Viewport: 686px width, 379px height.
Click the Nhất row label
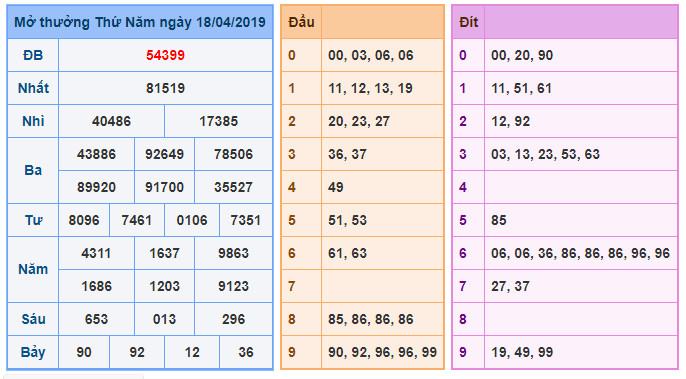(x=33, y=88)
